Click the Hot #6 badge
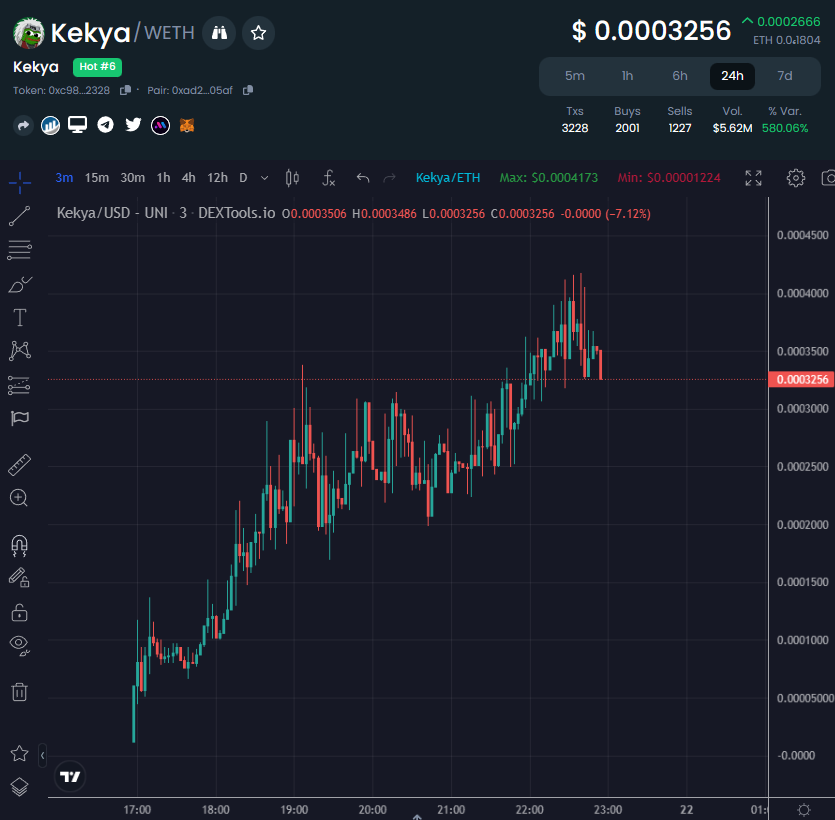This screenshot has width=835, height=820. pos(97,67)
